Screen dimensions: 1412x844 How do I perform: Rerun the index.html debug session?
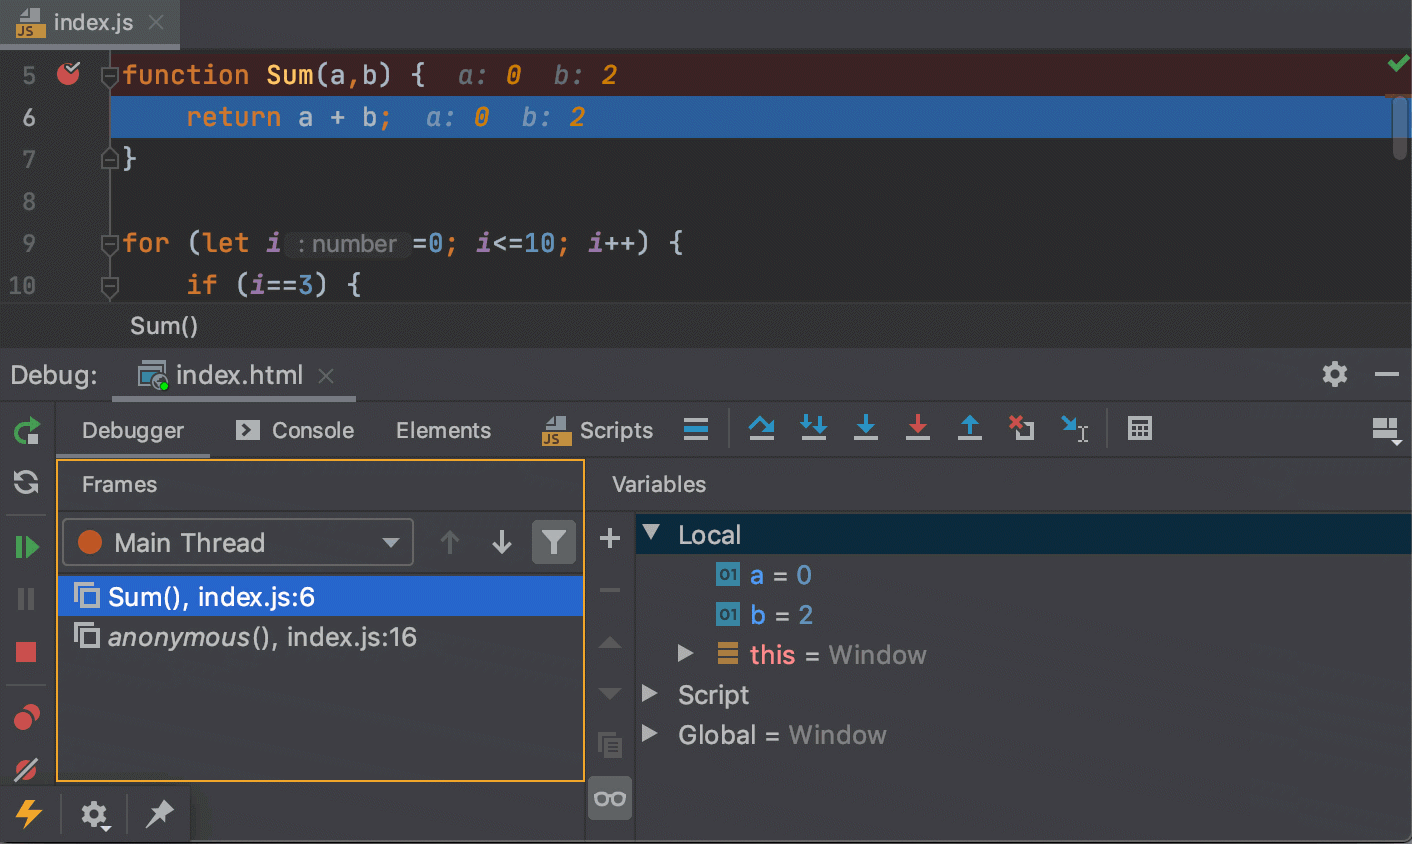coord(27,431)
